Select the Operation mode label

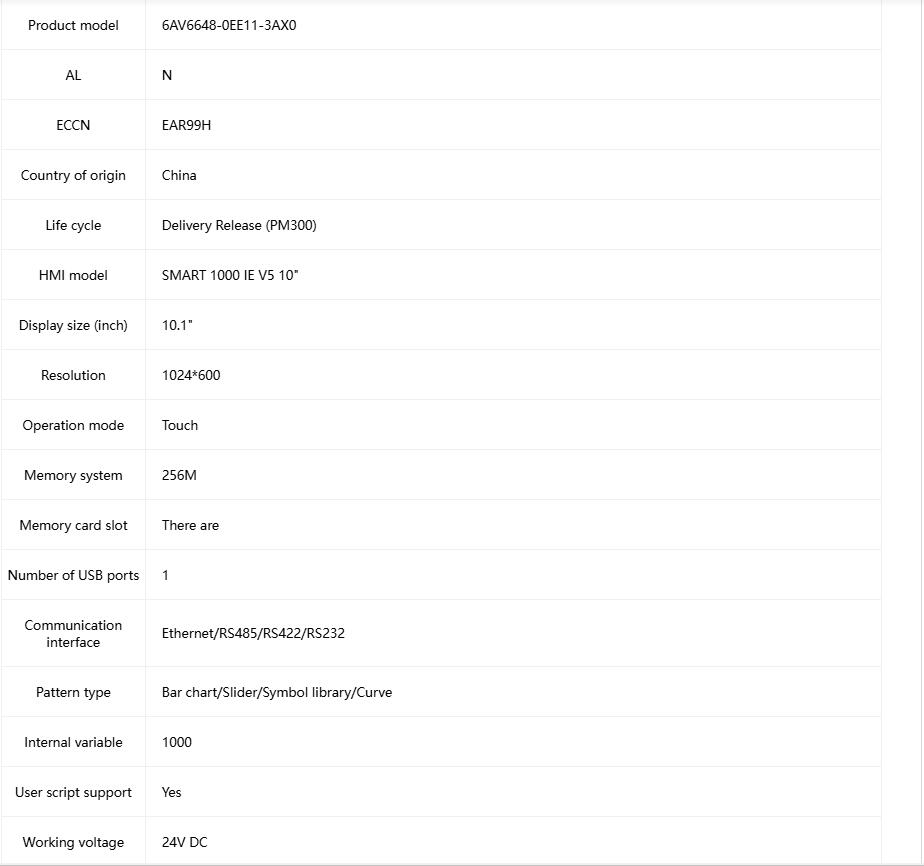tap(73, 425)
